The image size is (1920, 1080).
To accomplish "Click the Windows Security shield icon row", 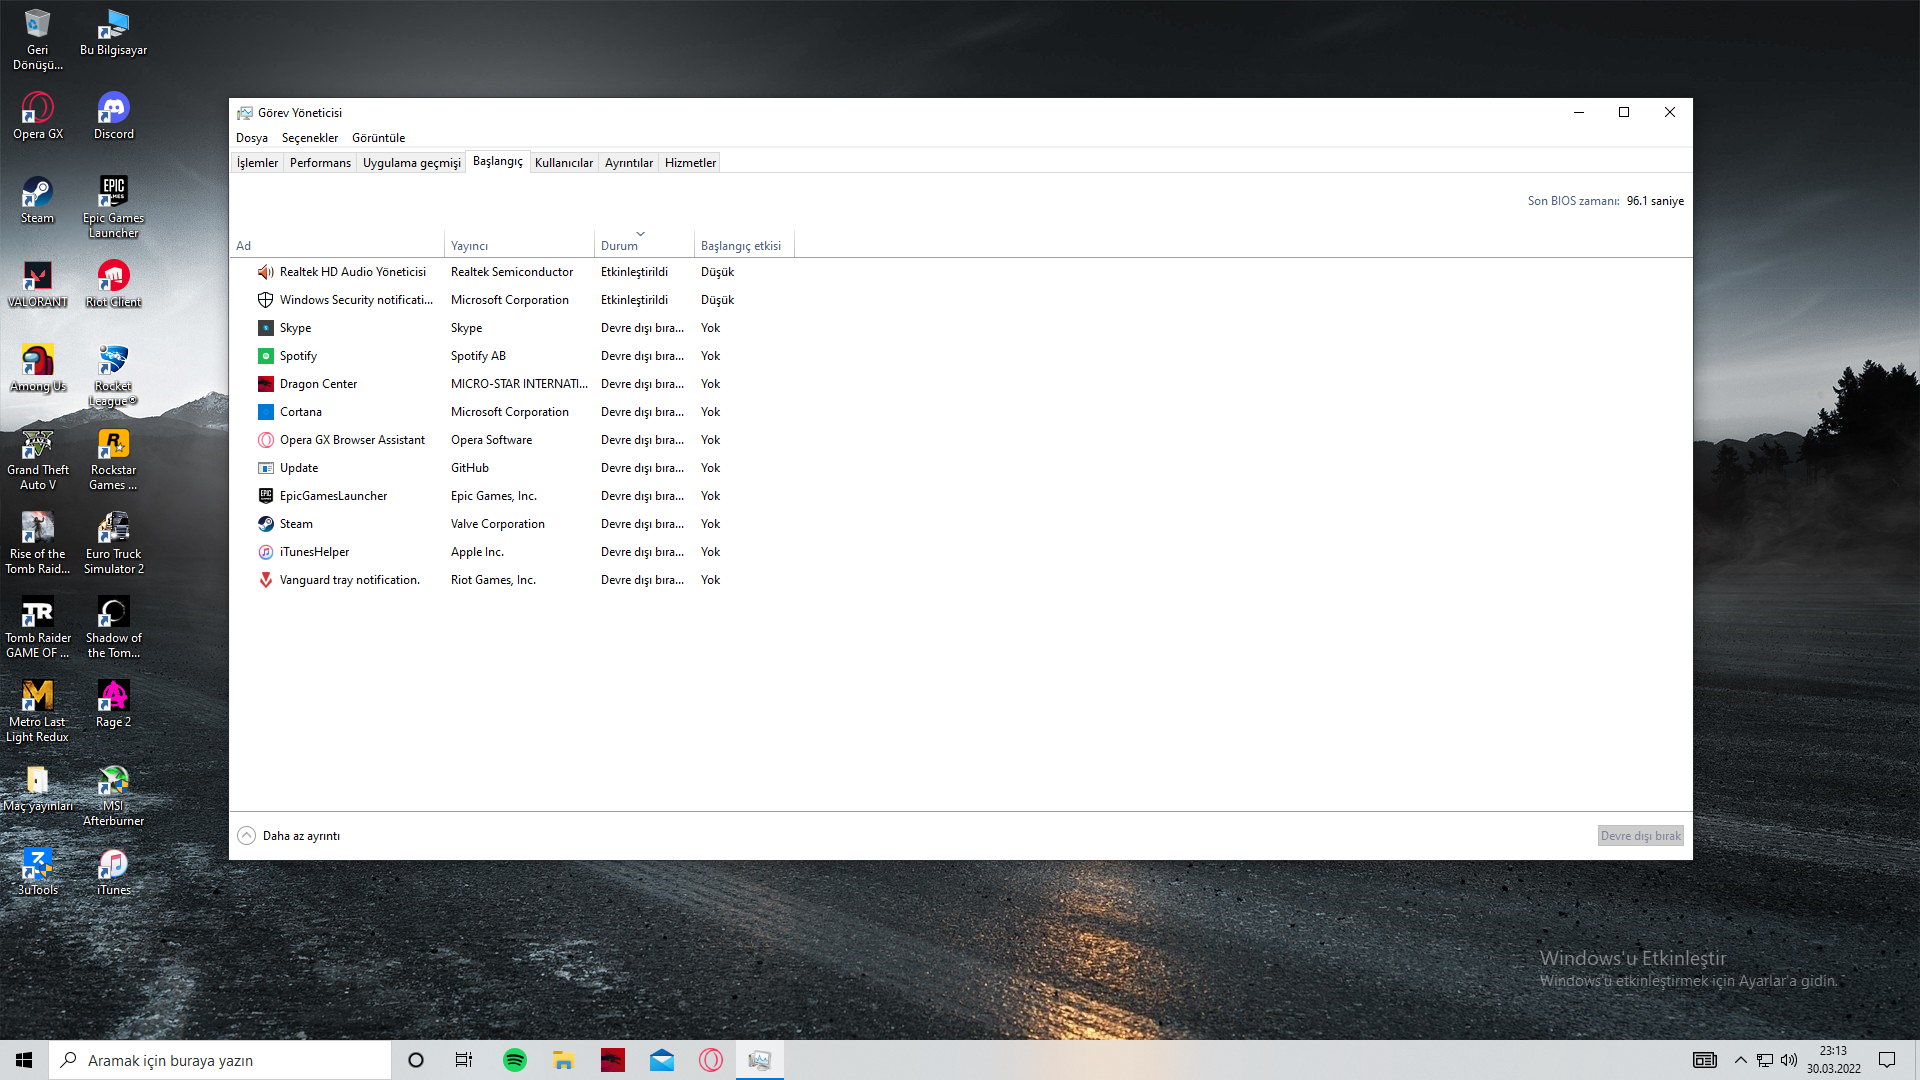I will [265, 300].
